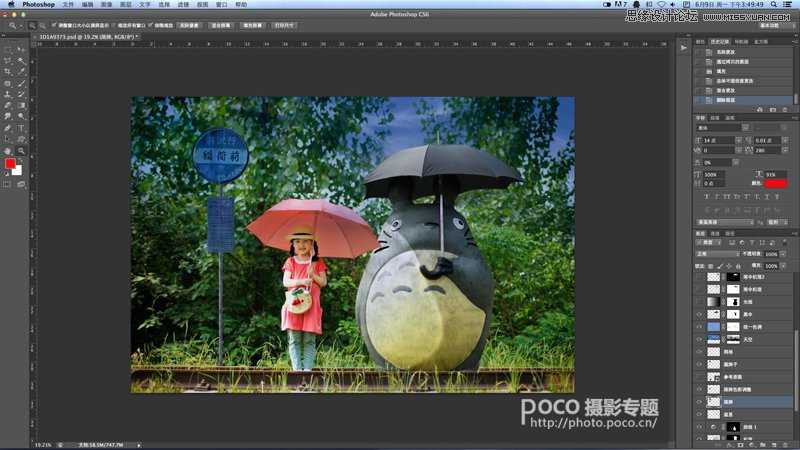Click the white background color swatch

coord(18,171)
